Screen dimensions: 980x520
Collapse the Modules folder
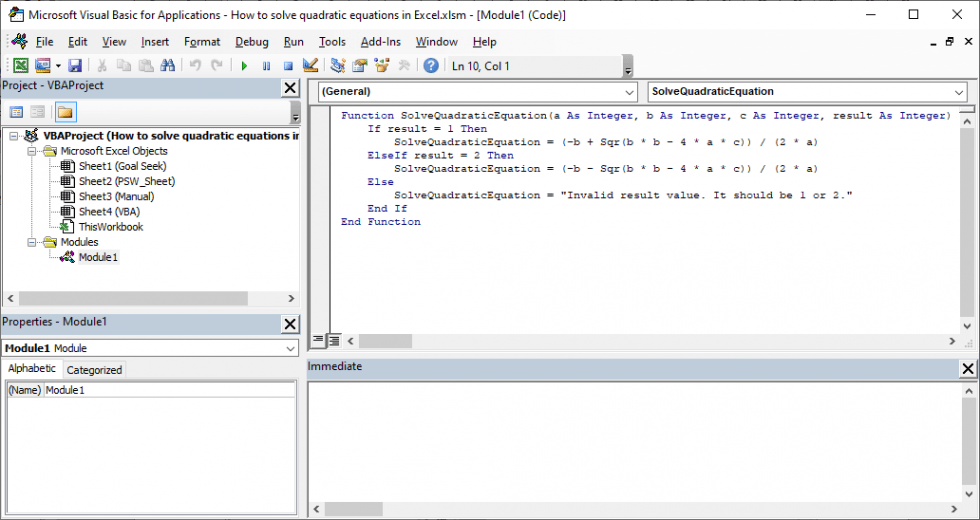pyautogui.click(x=31, y=242)
